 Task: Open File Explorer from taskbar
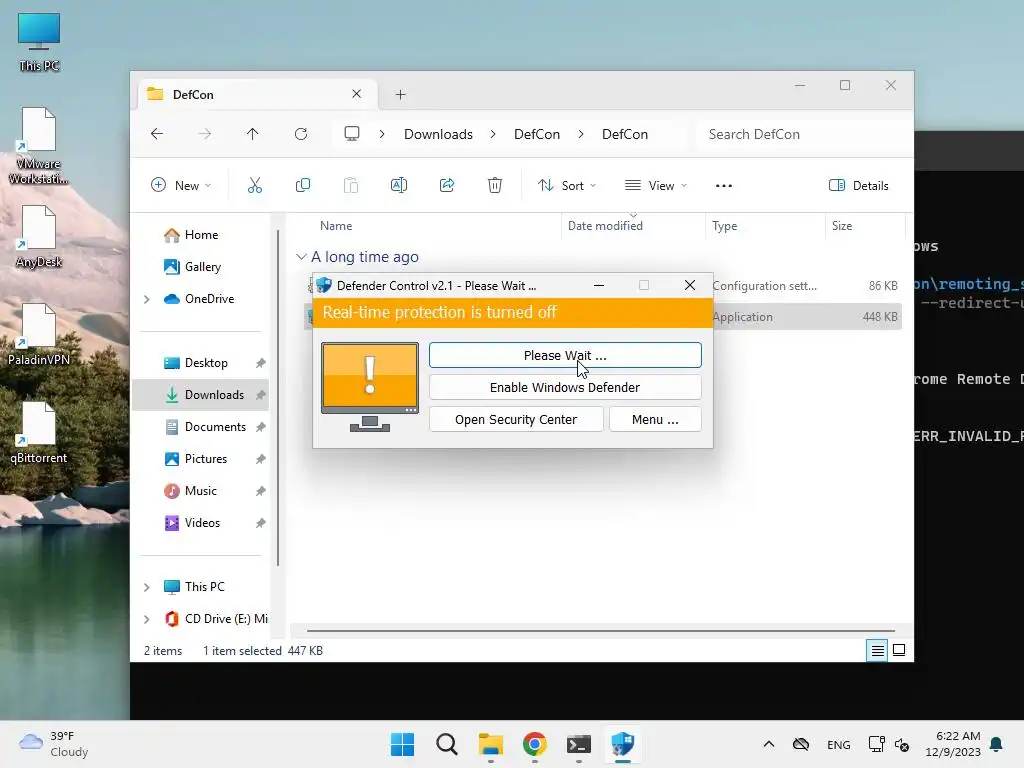pos(490,744)
